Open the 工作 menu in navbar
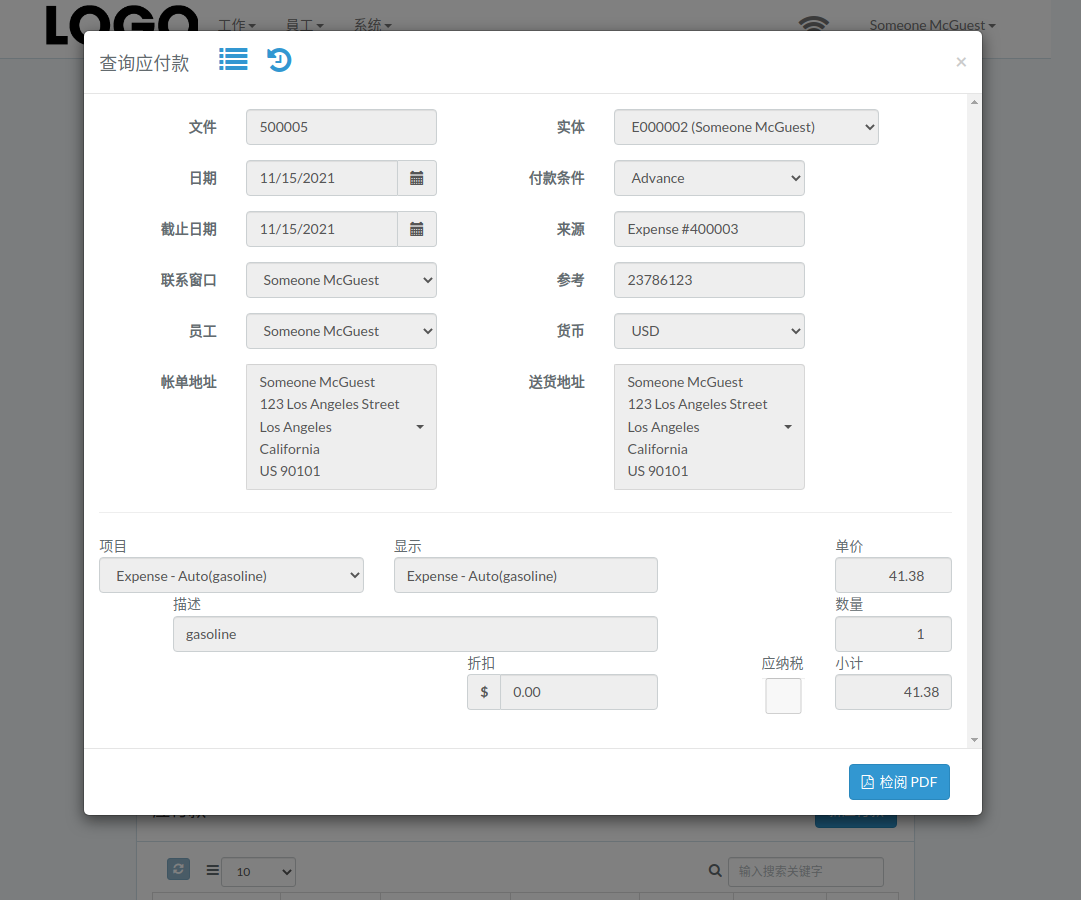The height and width of the screenshot is (900, 1081). coord(236,25)
